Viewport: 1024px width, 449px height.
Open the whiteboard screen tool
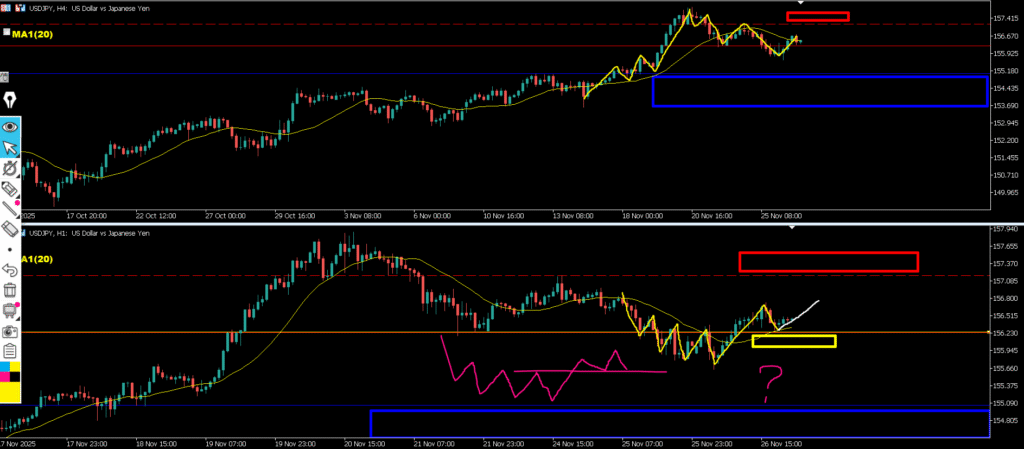coord(10,311)
